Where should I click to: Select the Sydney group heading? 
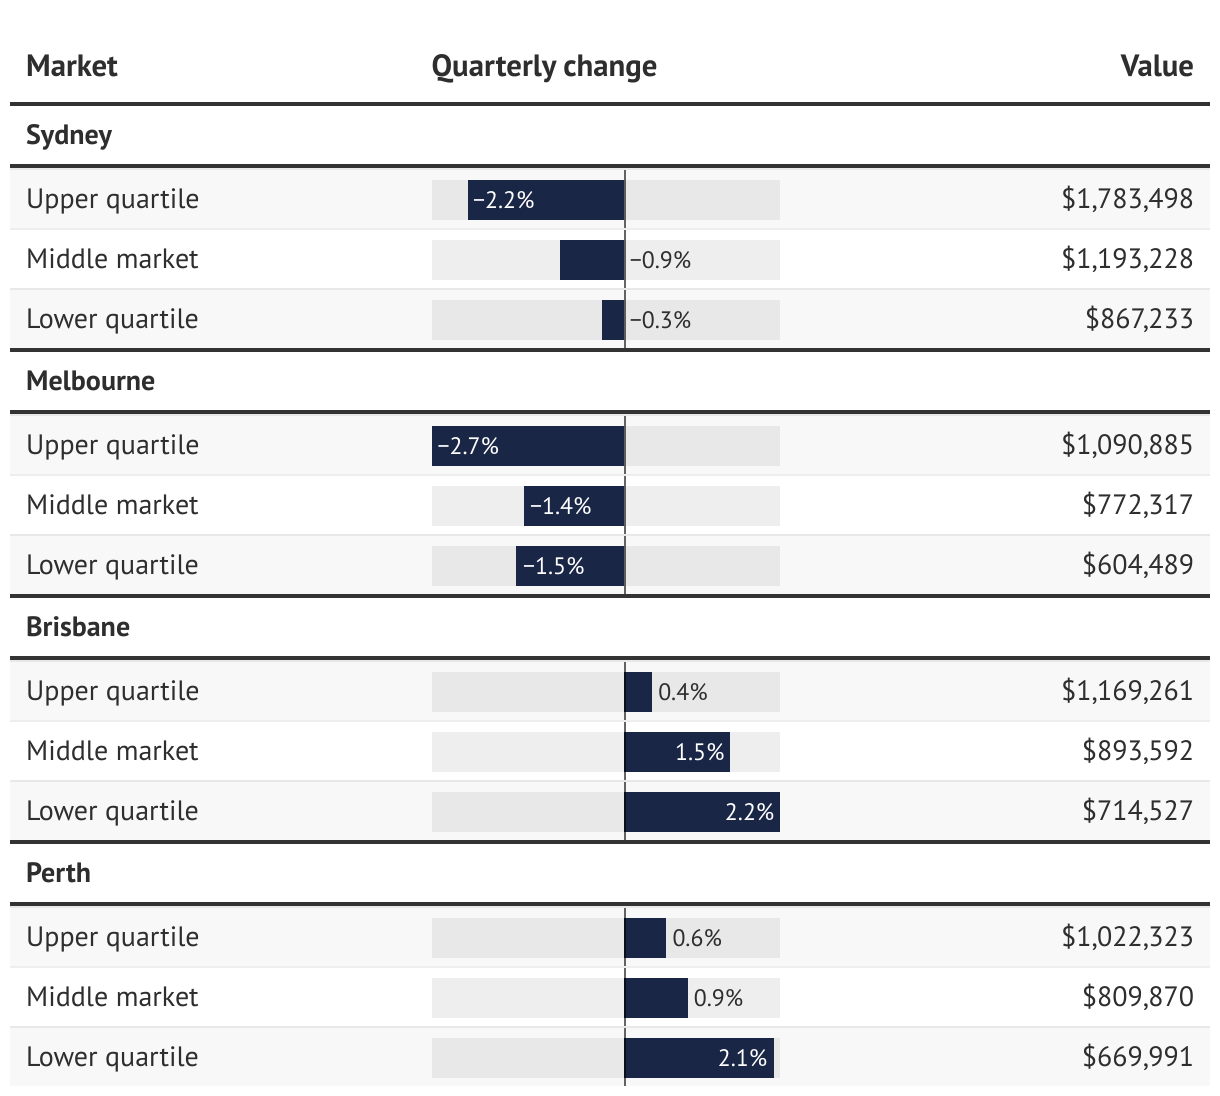(x=69, y=135)
